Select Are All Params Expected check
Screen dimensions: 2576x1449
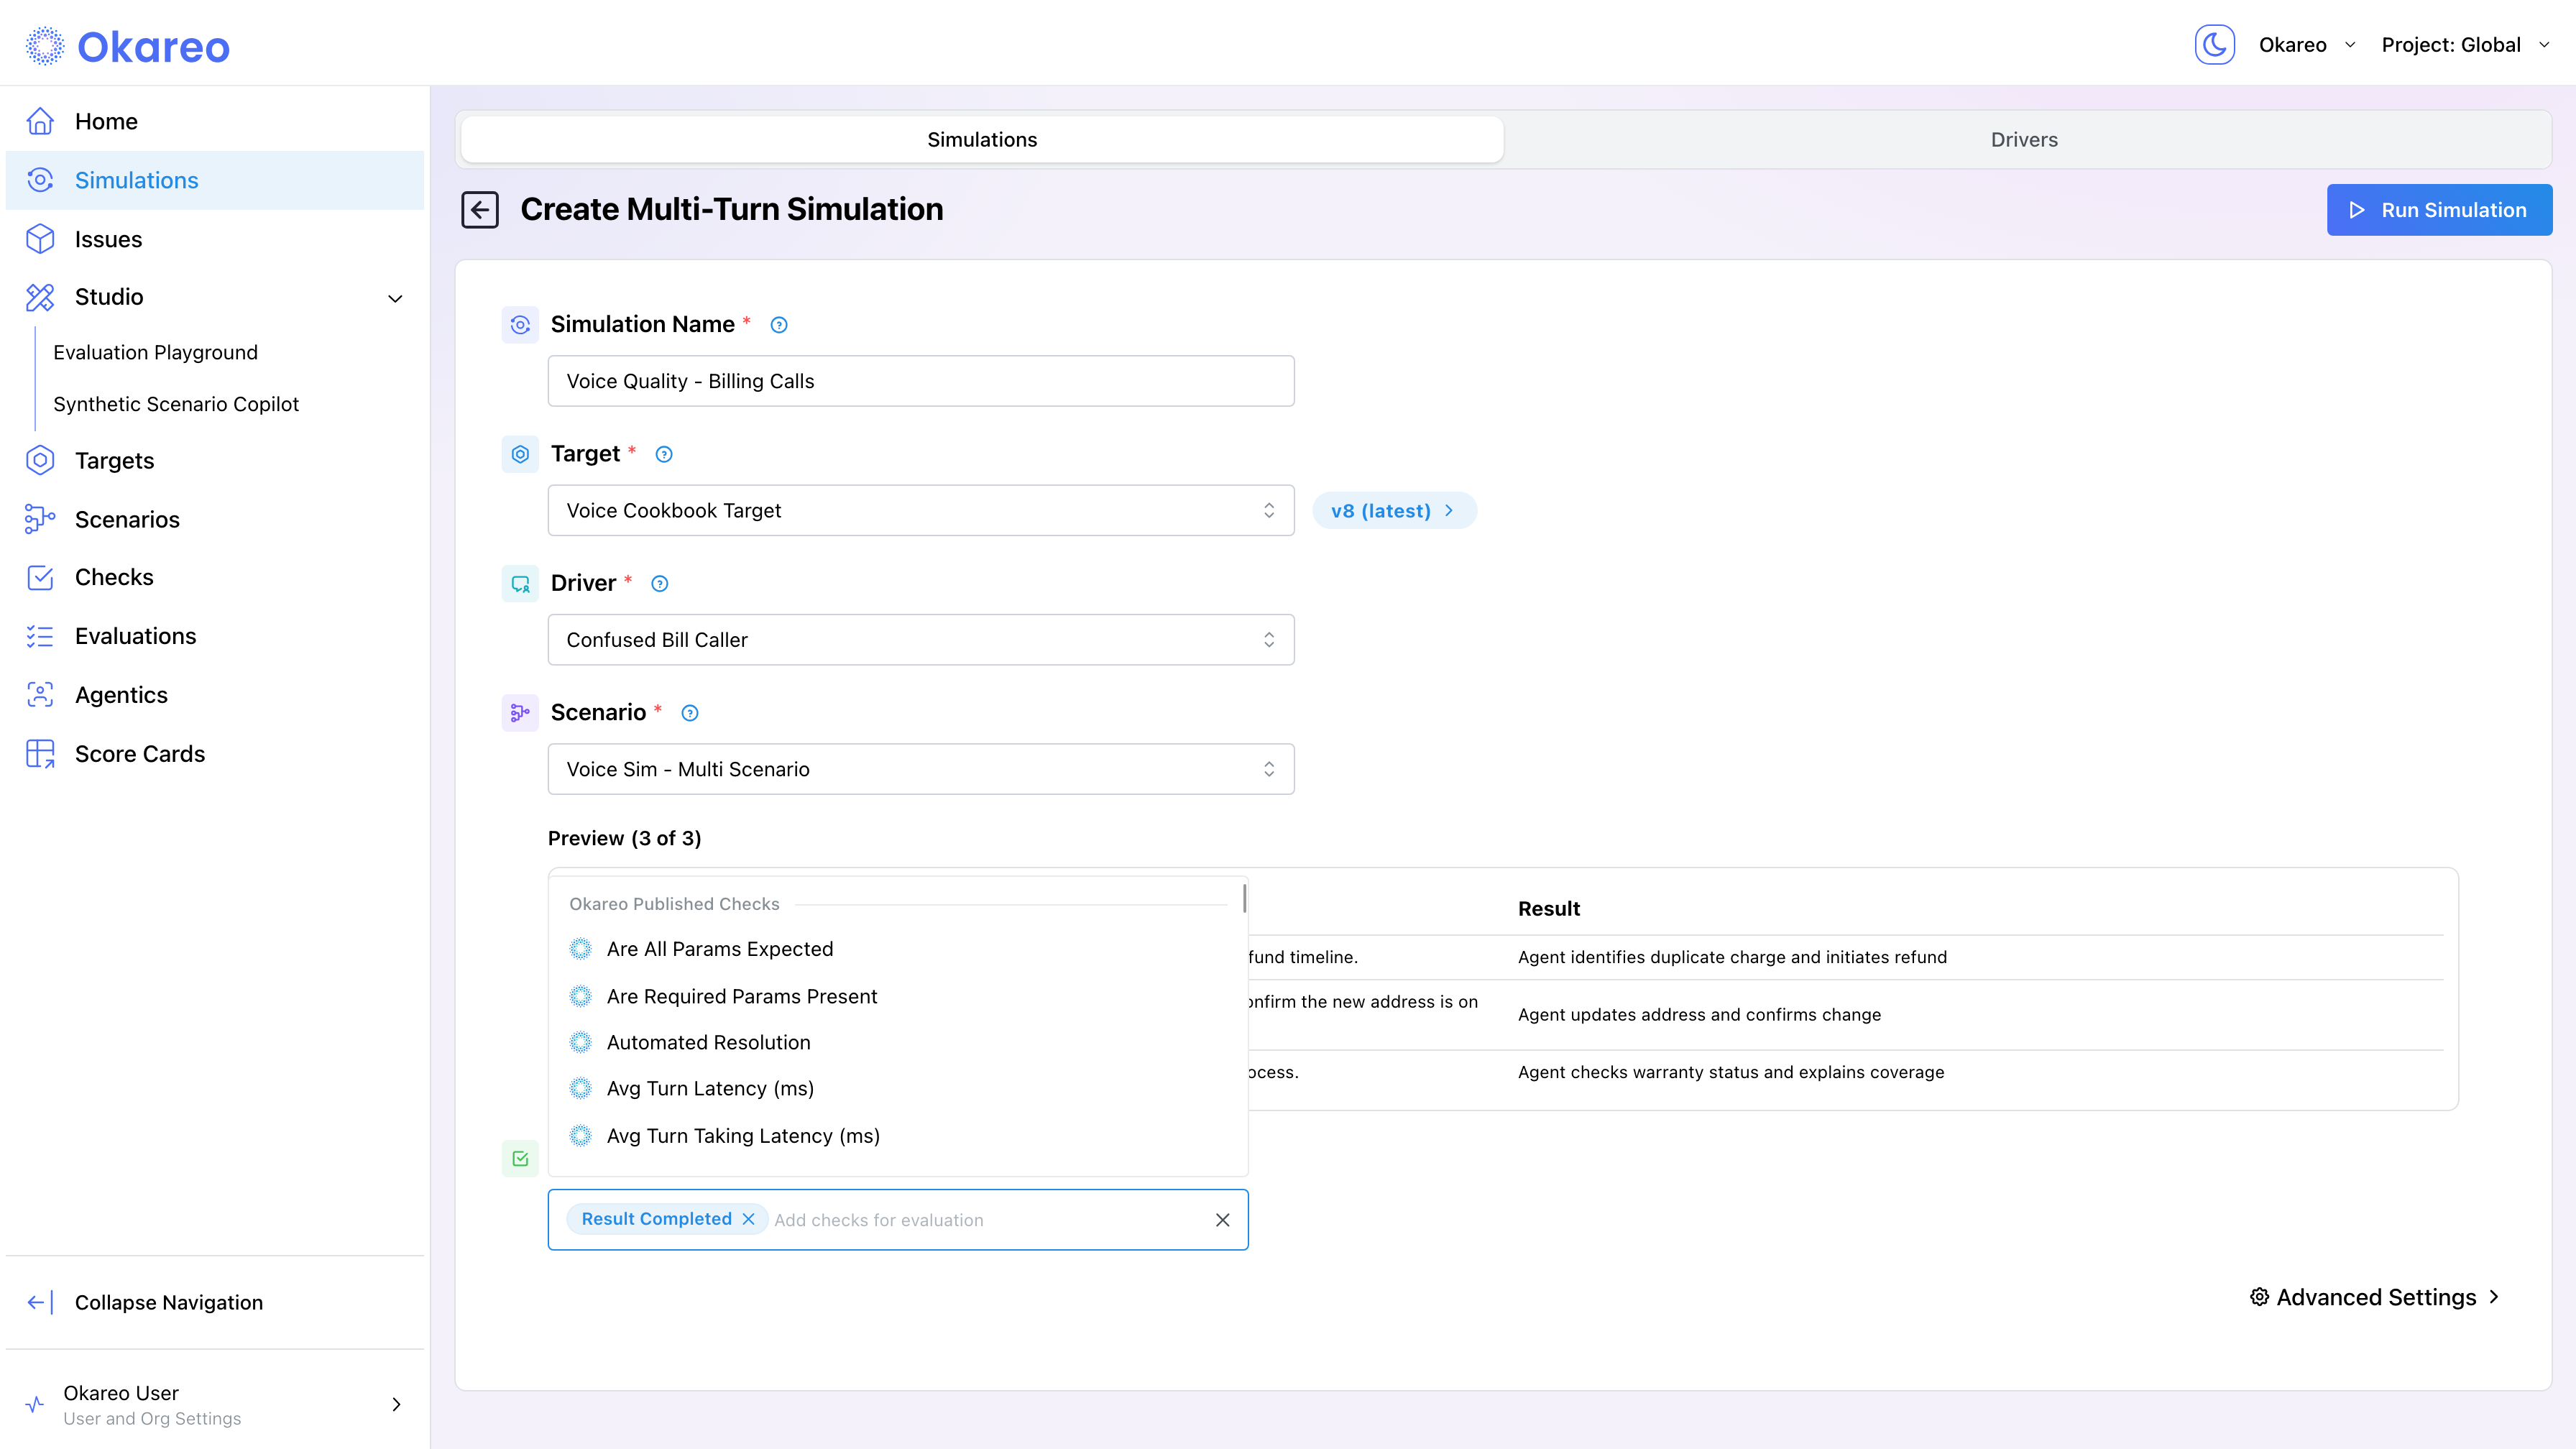click(x=897, y=949)
